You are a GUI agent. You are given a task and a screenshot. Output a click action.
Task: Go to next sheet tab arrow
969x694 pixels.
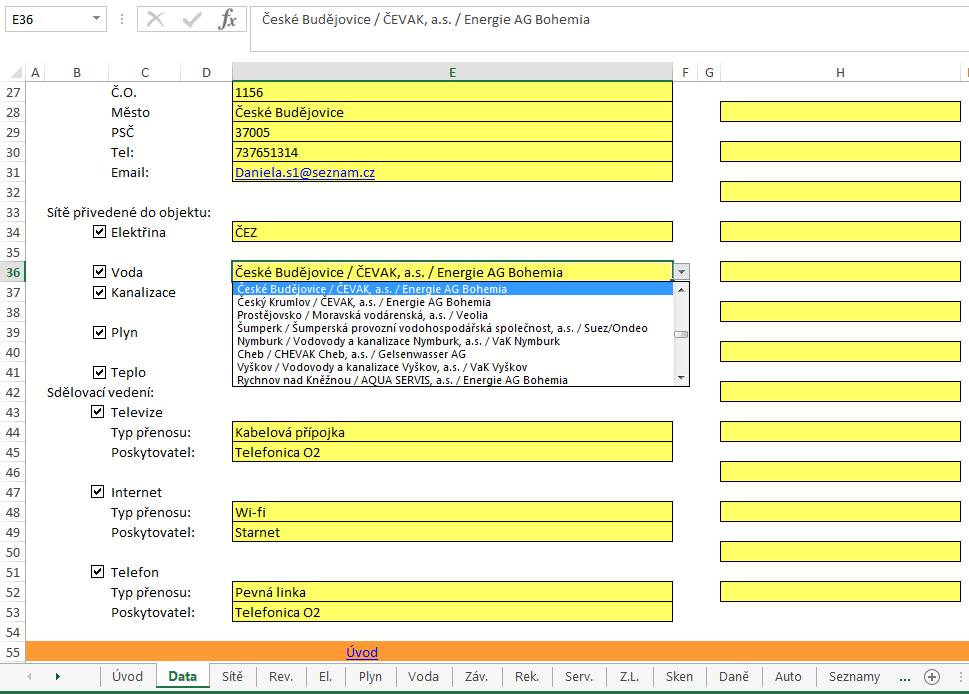tap(57, 677)
